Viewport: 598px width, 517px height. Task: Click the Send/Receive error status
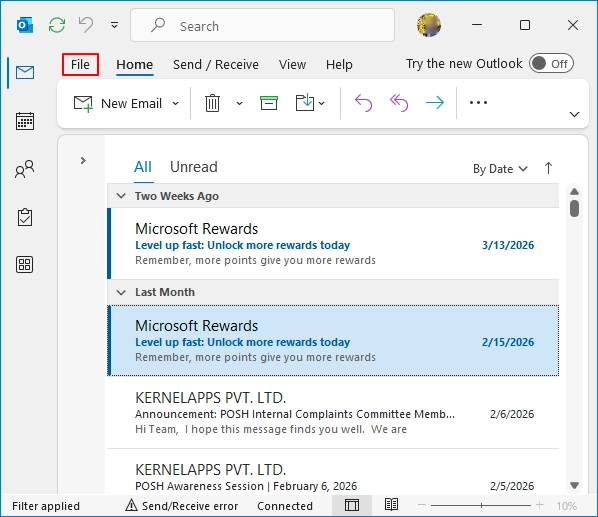coord(182,506)
